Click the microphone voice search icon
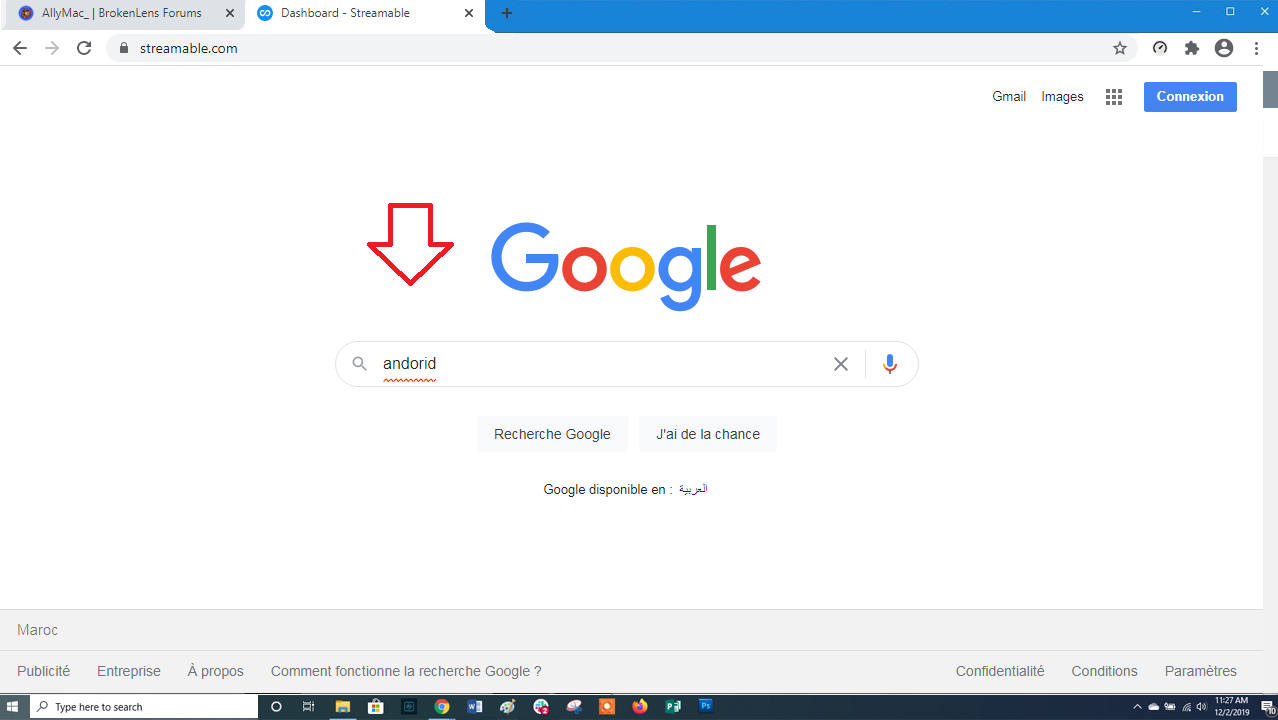 point(890,364)
